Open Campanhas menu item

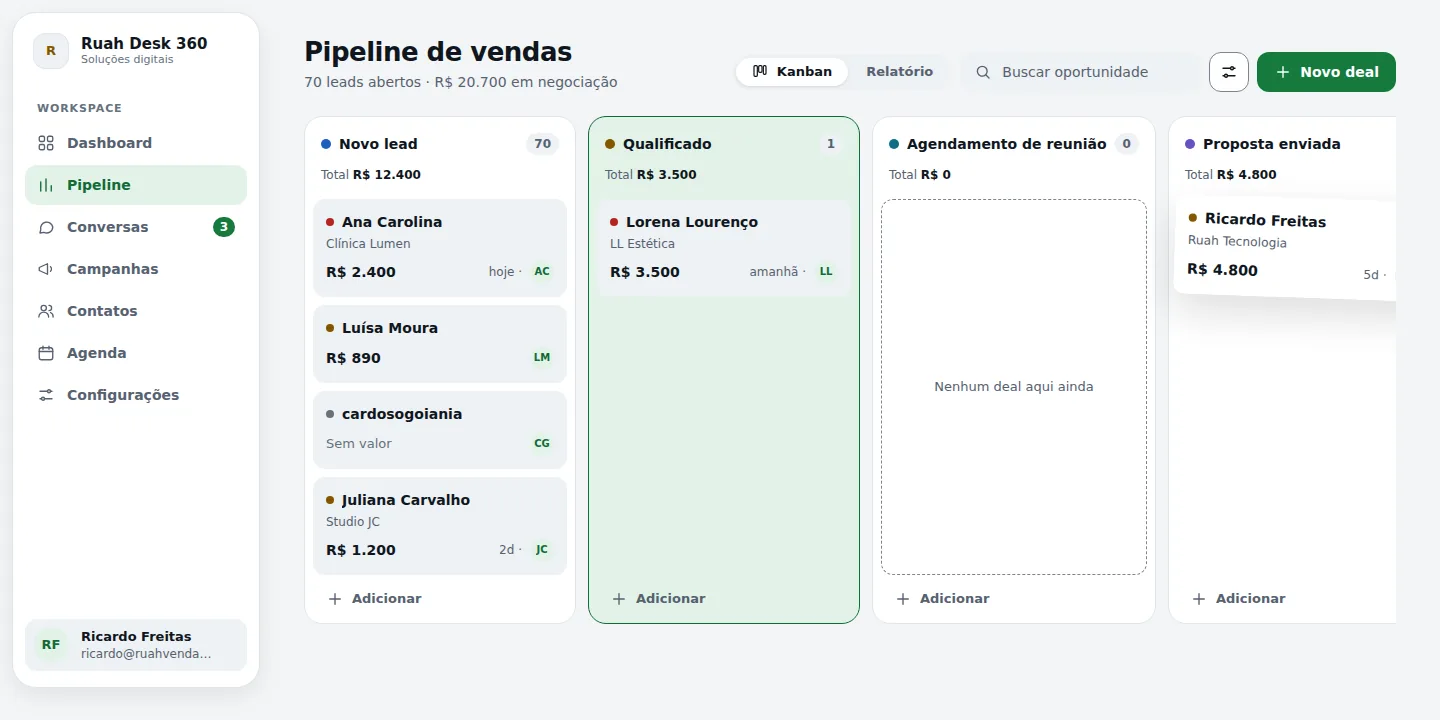[136, 269]
